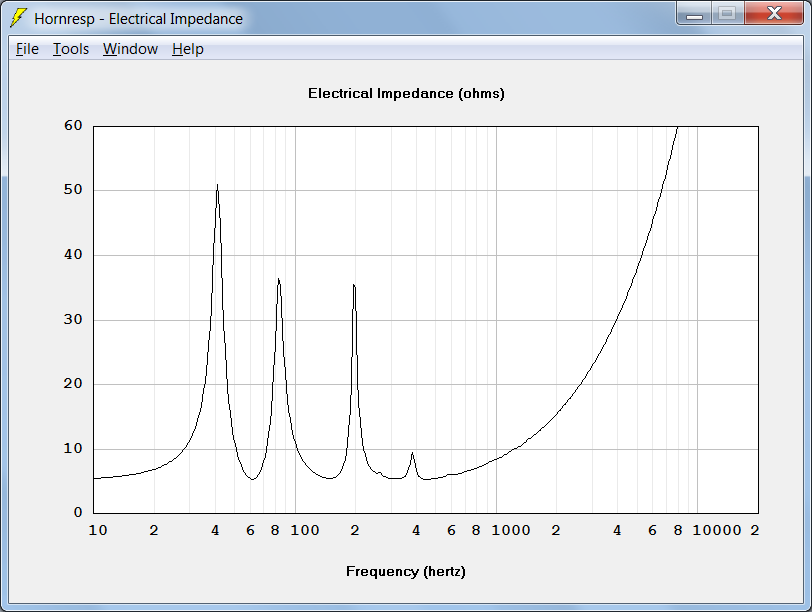Open the Help menu
Image resolution: width=812 pixels, height=612 pixels.
[187, 49]
